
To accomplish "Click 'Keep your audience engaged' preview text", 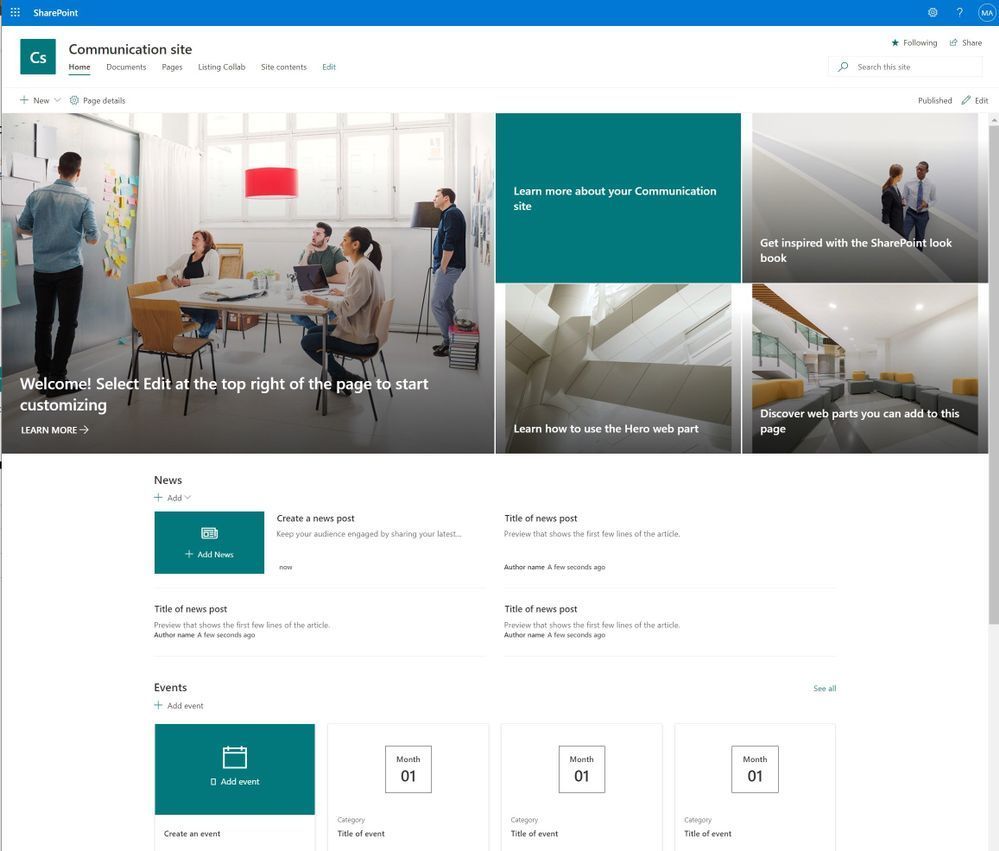I will pyautogui.click(x=368, y=534).
